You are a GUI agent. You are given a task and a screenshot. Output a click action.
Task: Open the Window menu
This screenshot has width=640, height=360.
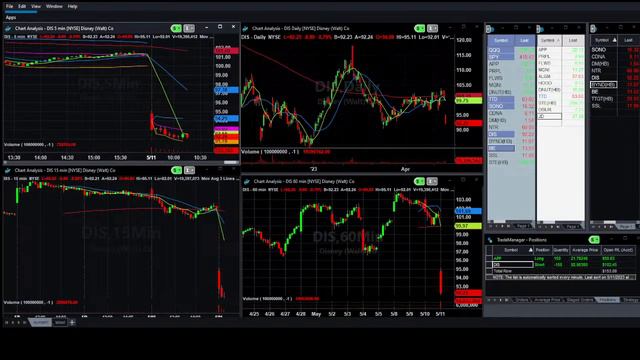54,7
